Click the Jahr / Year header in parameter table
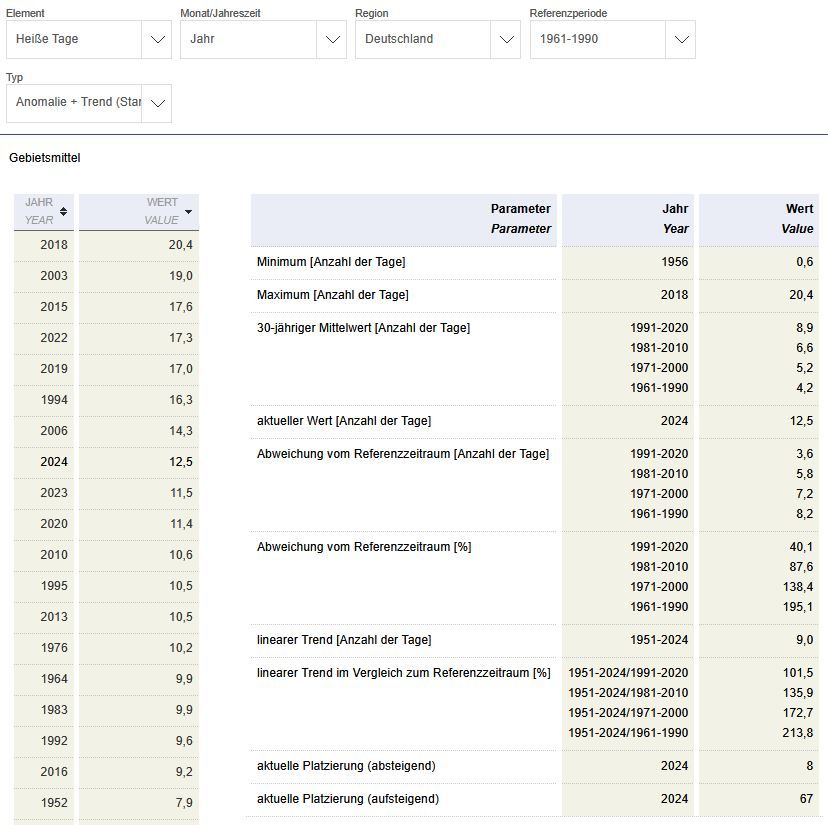Image resolution: width=828 pixels, height=825 pixels. click(628, 219)
